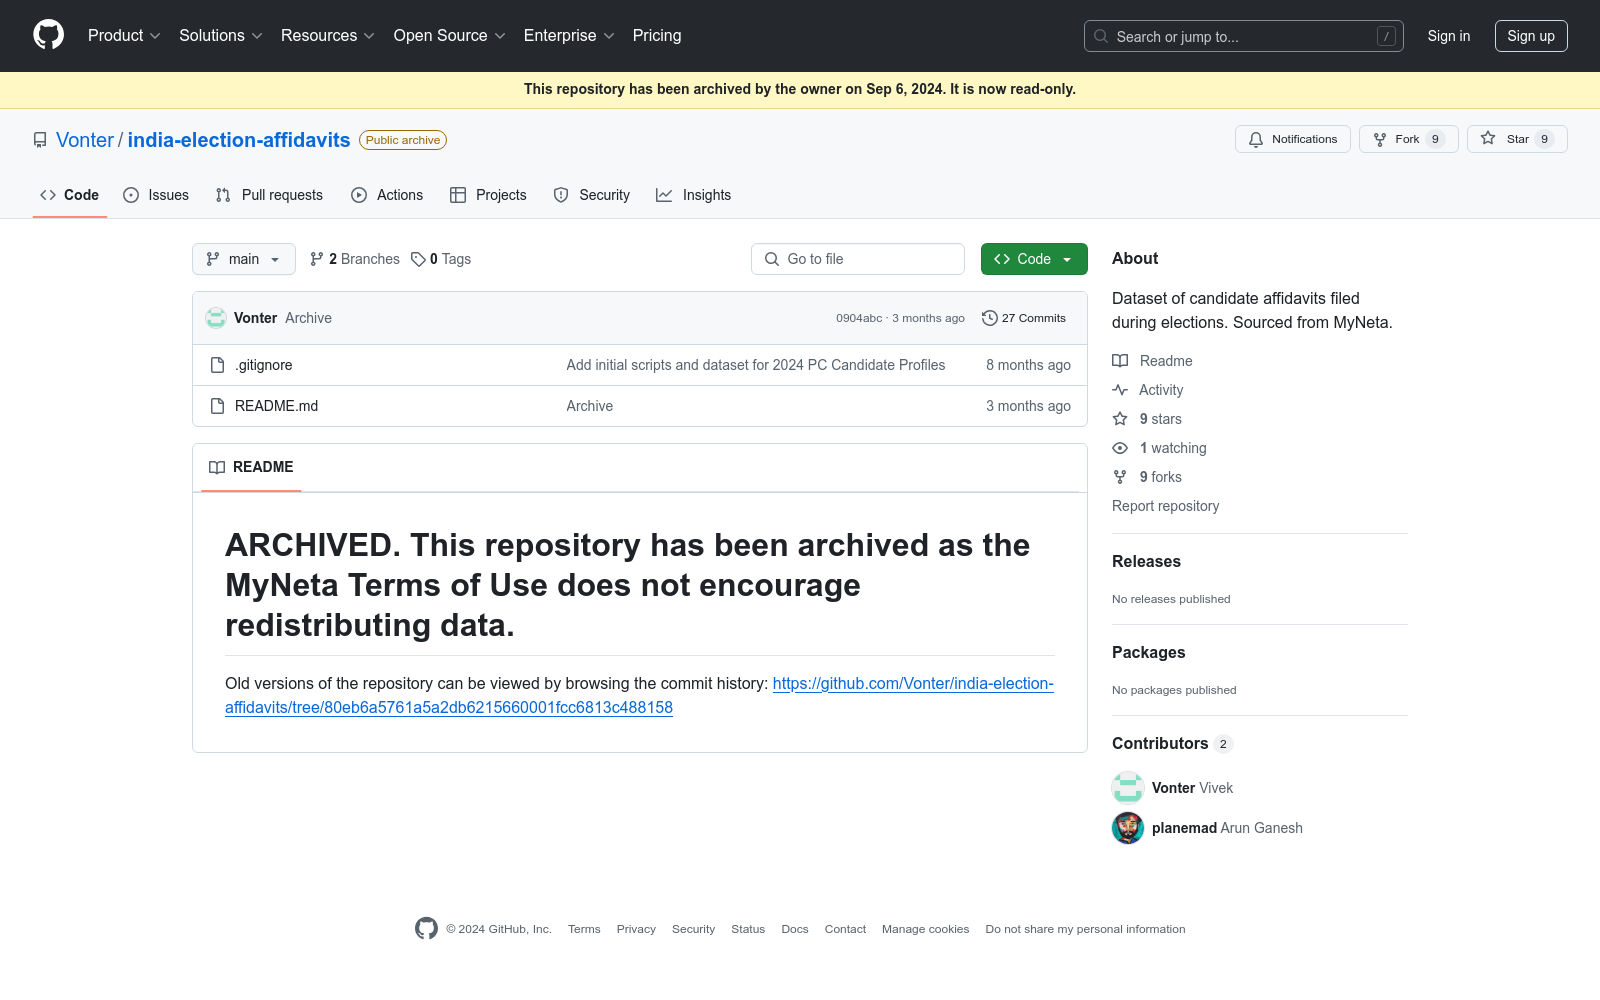The width and height of the screenshot is (1600, 1000).
Task: Open the india-election-affidavits repository link
Action: click(239, 140)
